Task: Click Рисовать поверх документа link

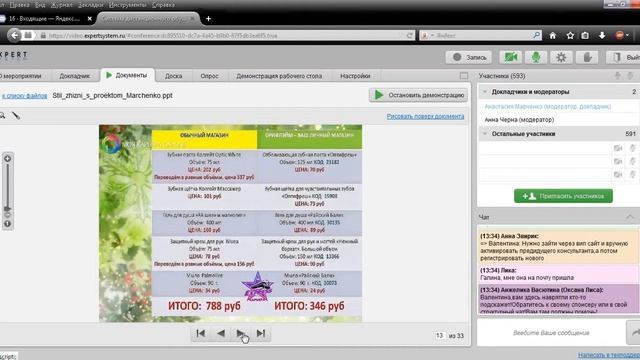Action: 425,116
